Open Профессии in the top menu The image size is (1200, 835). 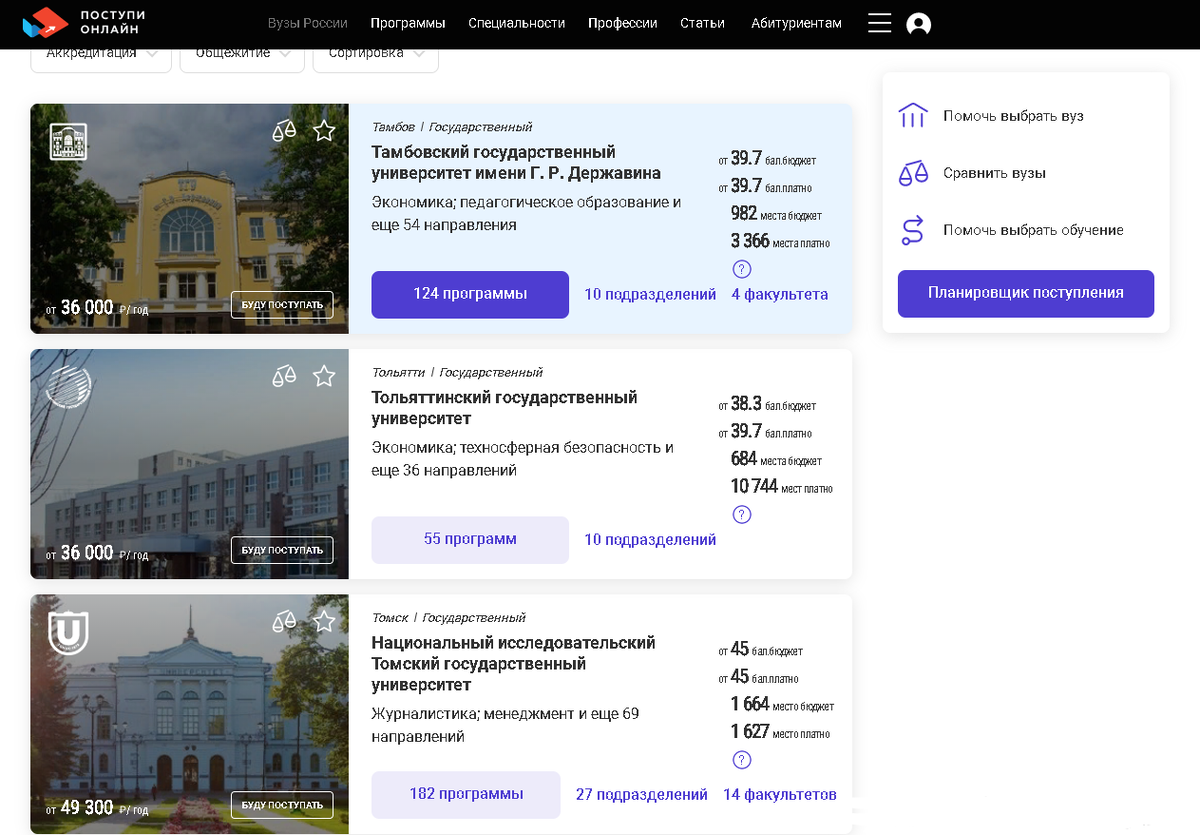(x=623, y=23)
